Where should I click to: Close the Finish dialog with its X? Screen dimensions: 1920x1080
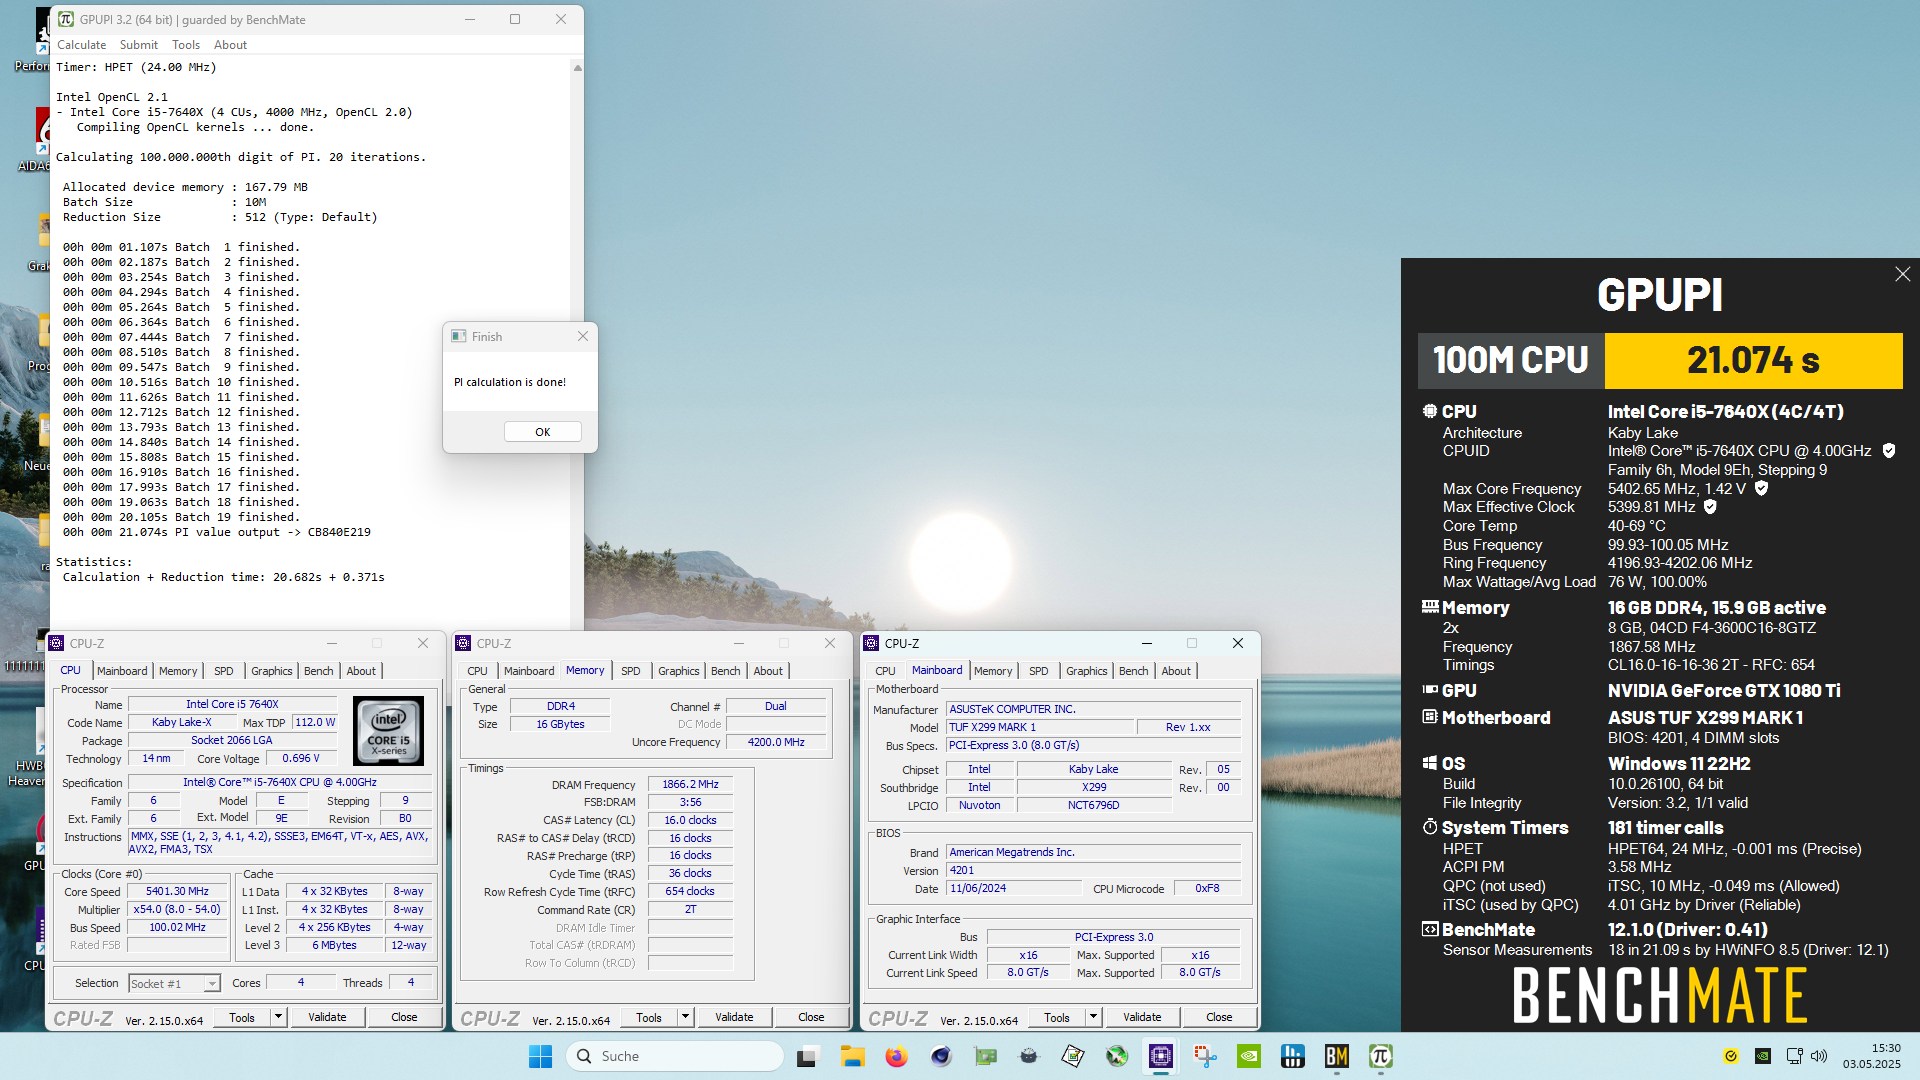tap(583, 336)
